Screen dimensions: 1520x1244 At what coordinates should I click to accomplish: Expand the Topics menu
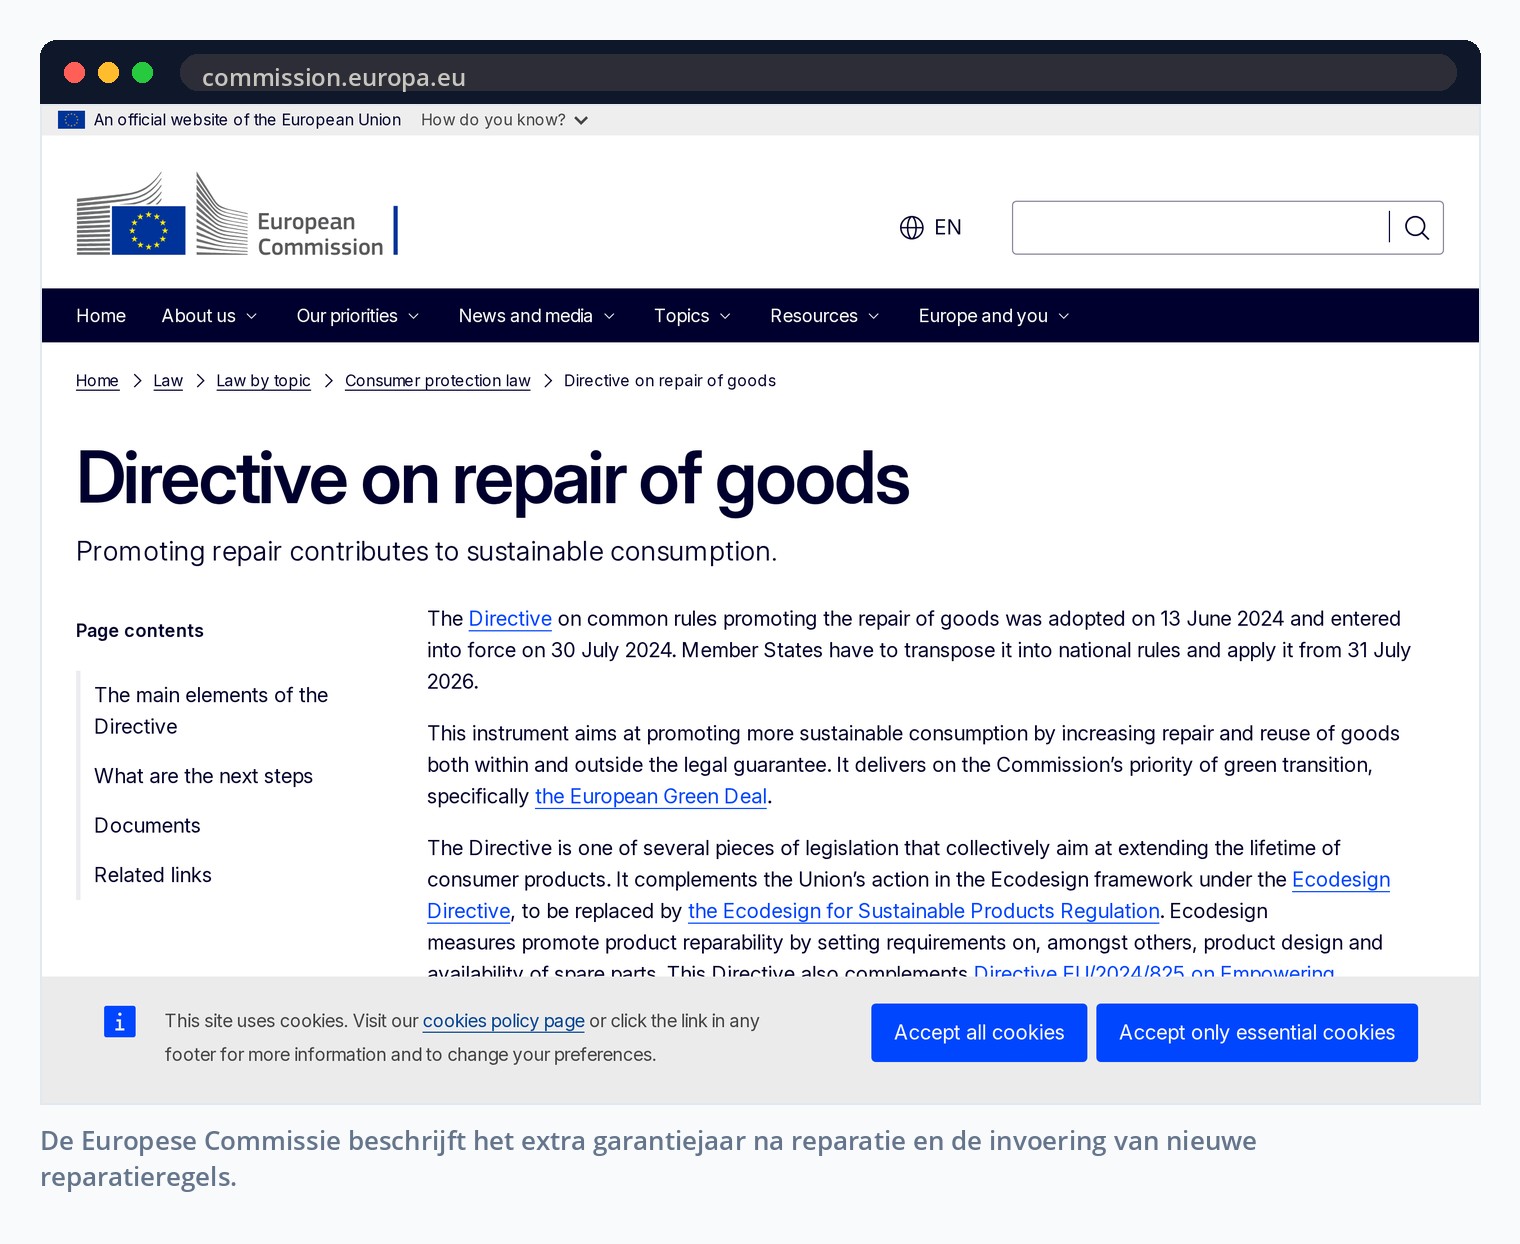pos(692,316)
